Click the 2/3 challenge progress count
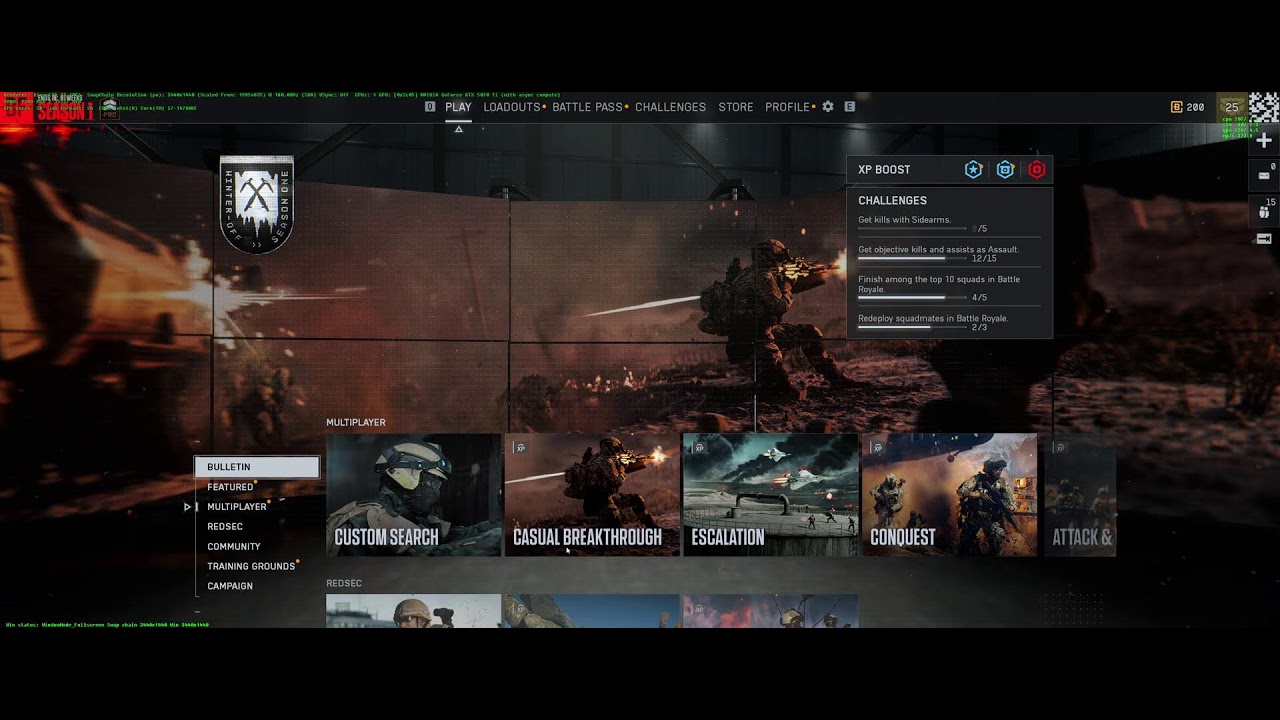 click(x=979, y=327)
